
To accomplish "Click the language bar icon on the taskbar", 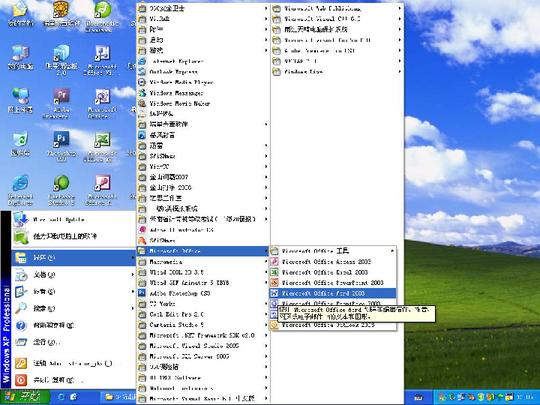I will click(418, 397).
